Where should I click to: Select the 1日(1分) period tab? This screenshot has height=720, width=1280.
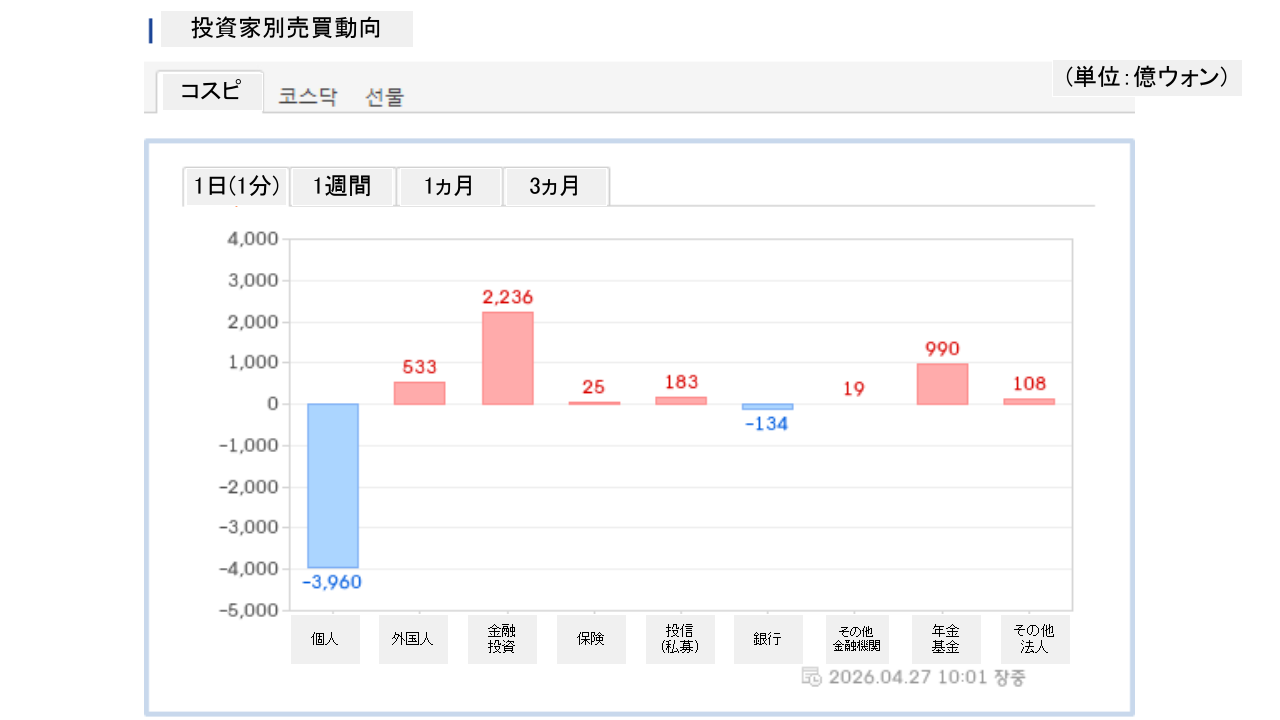(236, 186)
